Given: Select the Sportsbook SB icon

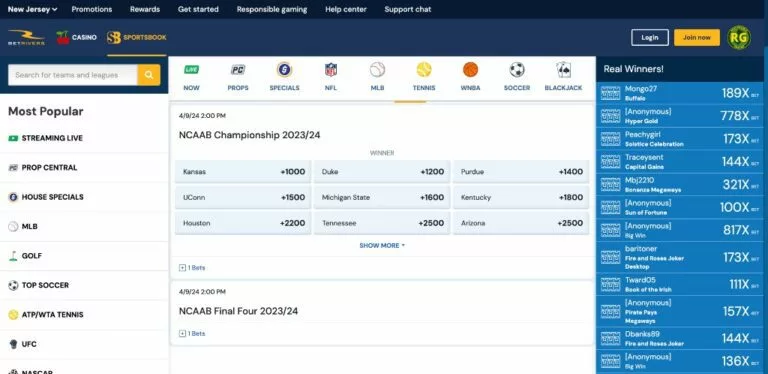Looking at the screenshot, I should (x=114, y=38).
